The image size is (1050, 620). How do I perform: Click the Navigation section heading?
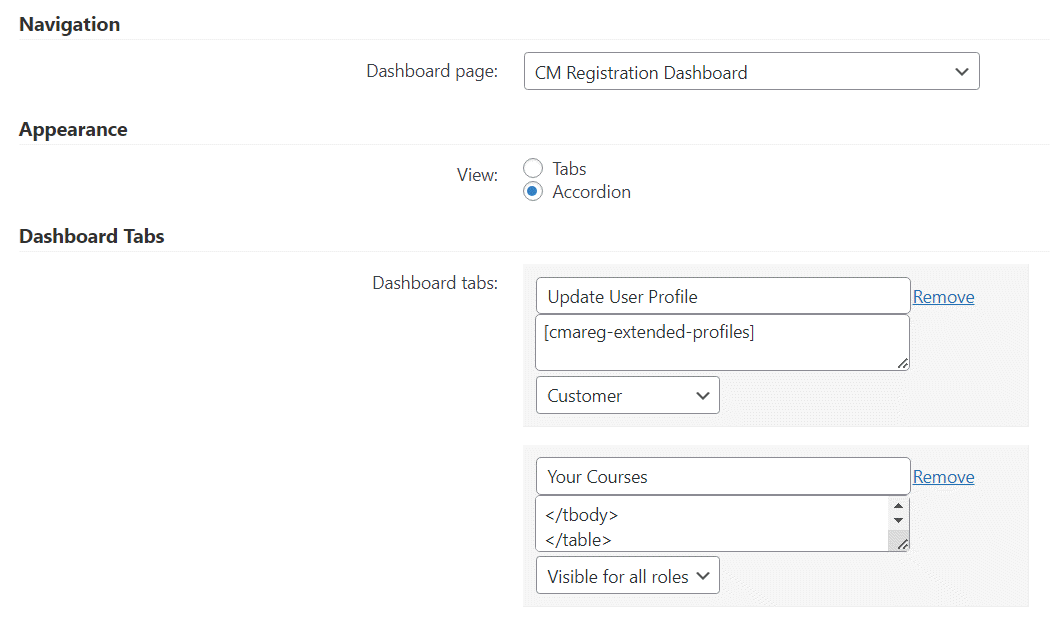[70, 24]
